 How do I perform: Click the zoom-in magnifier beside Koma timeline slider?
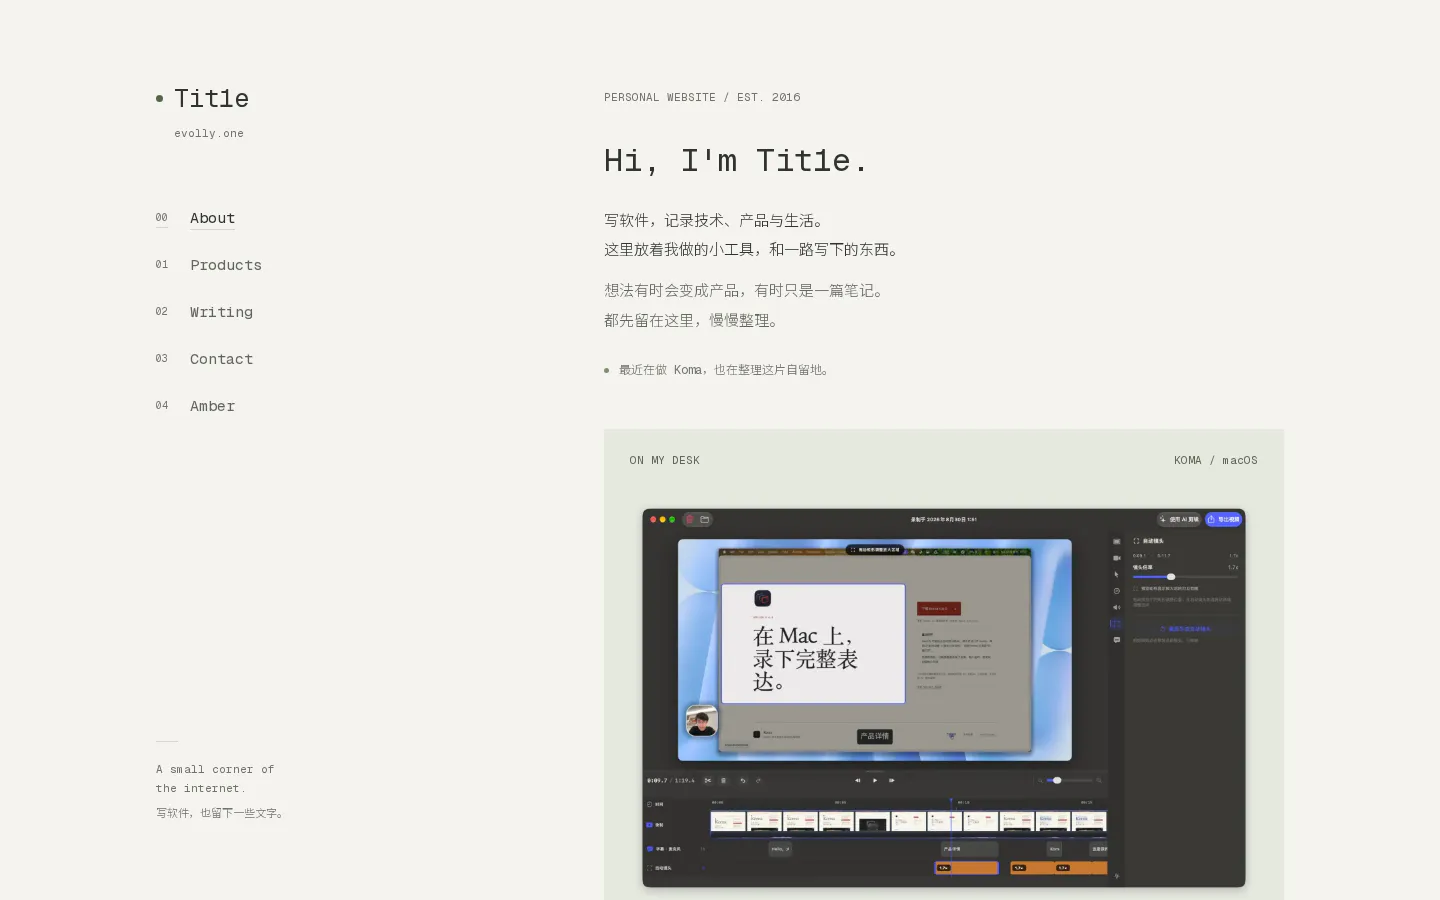[1099, 780]
